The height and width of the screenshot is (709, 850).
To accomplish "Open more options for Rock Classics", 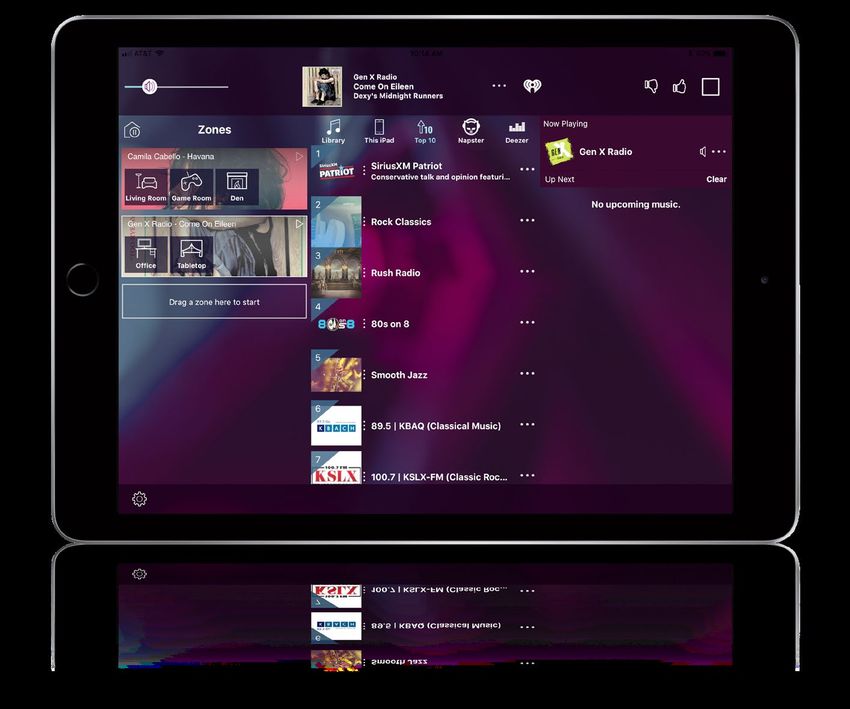I will pos(527,220).
